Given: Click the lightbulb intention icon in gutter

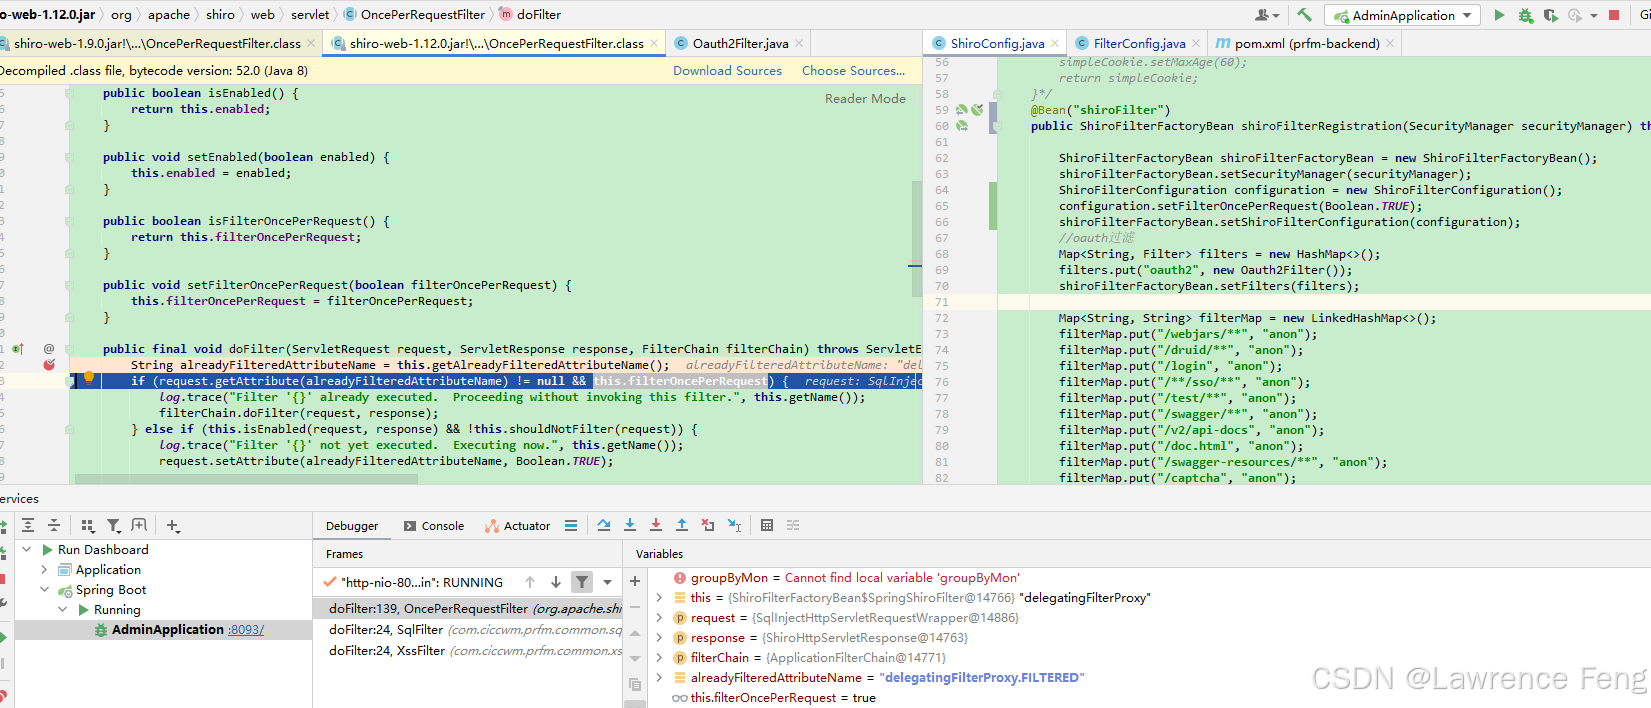Looking at the screenshot, I should click(x=89, y=377).
